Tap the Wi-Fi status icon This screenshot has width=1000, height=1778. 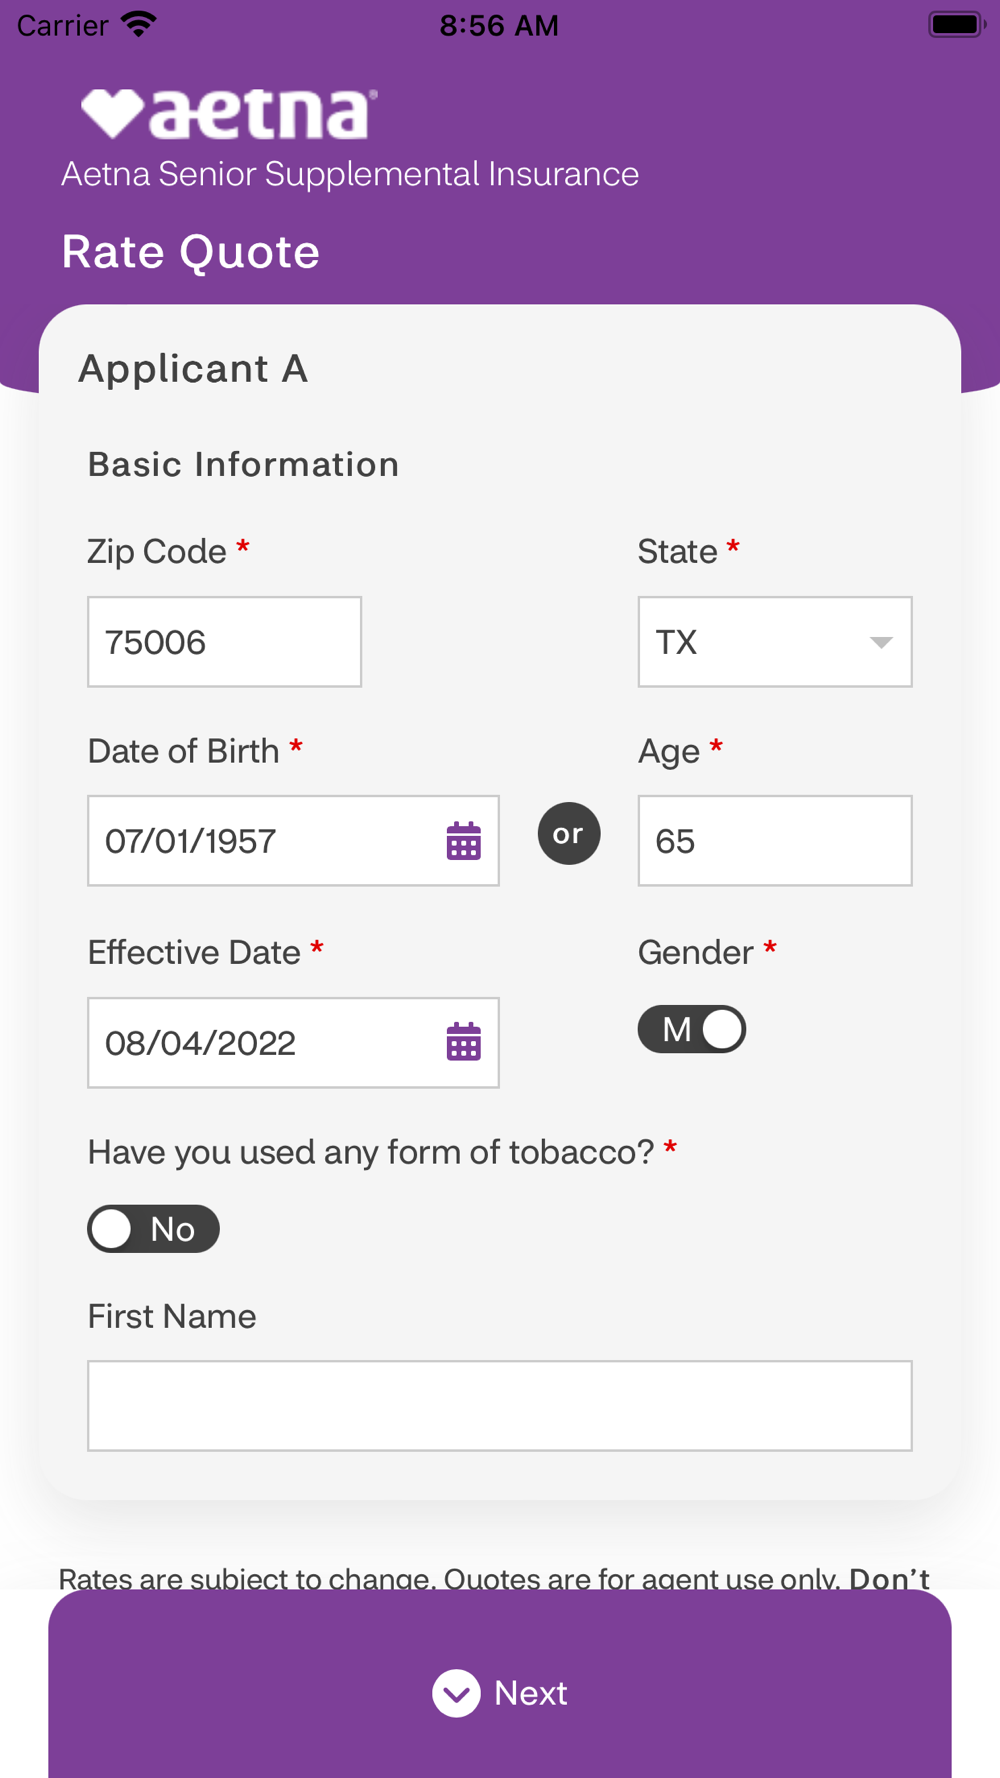click(139, 24)
